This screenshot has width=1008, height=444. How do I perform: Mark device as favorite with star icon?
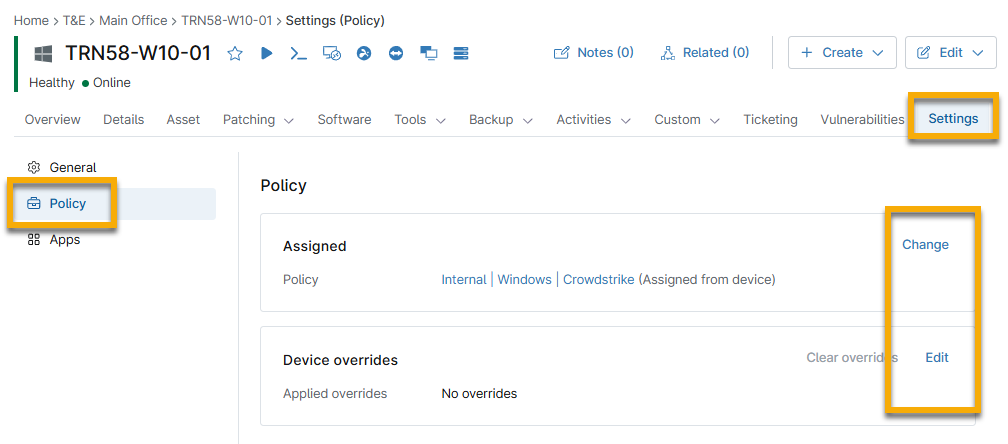point(235,53)
